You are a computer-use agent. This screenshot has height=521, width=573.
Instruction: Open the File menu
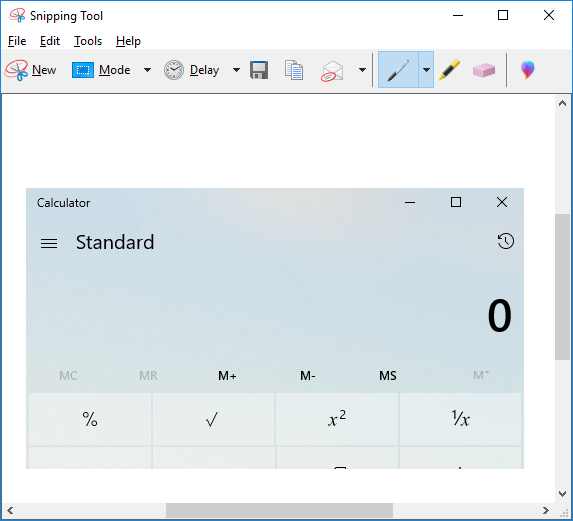[x=17, y=41]
